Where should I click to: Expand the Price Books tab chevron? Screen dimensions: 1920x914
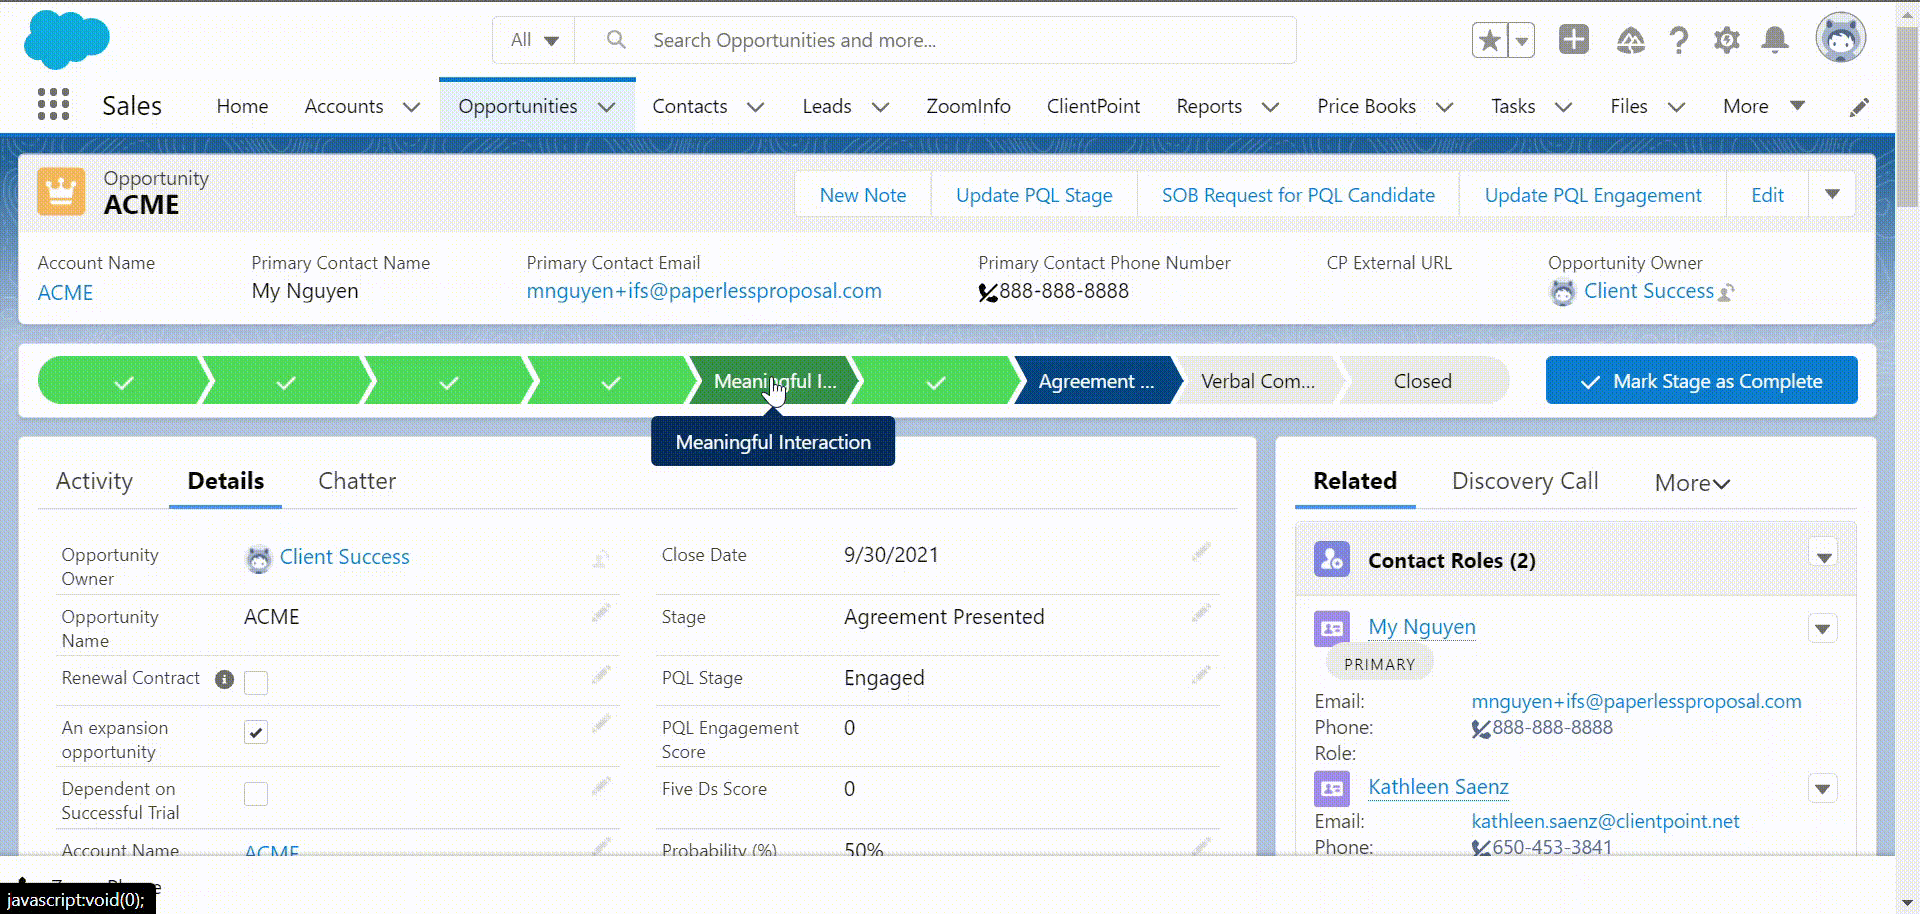pyautogui.click(x=1445, y=107)
